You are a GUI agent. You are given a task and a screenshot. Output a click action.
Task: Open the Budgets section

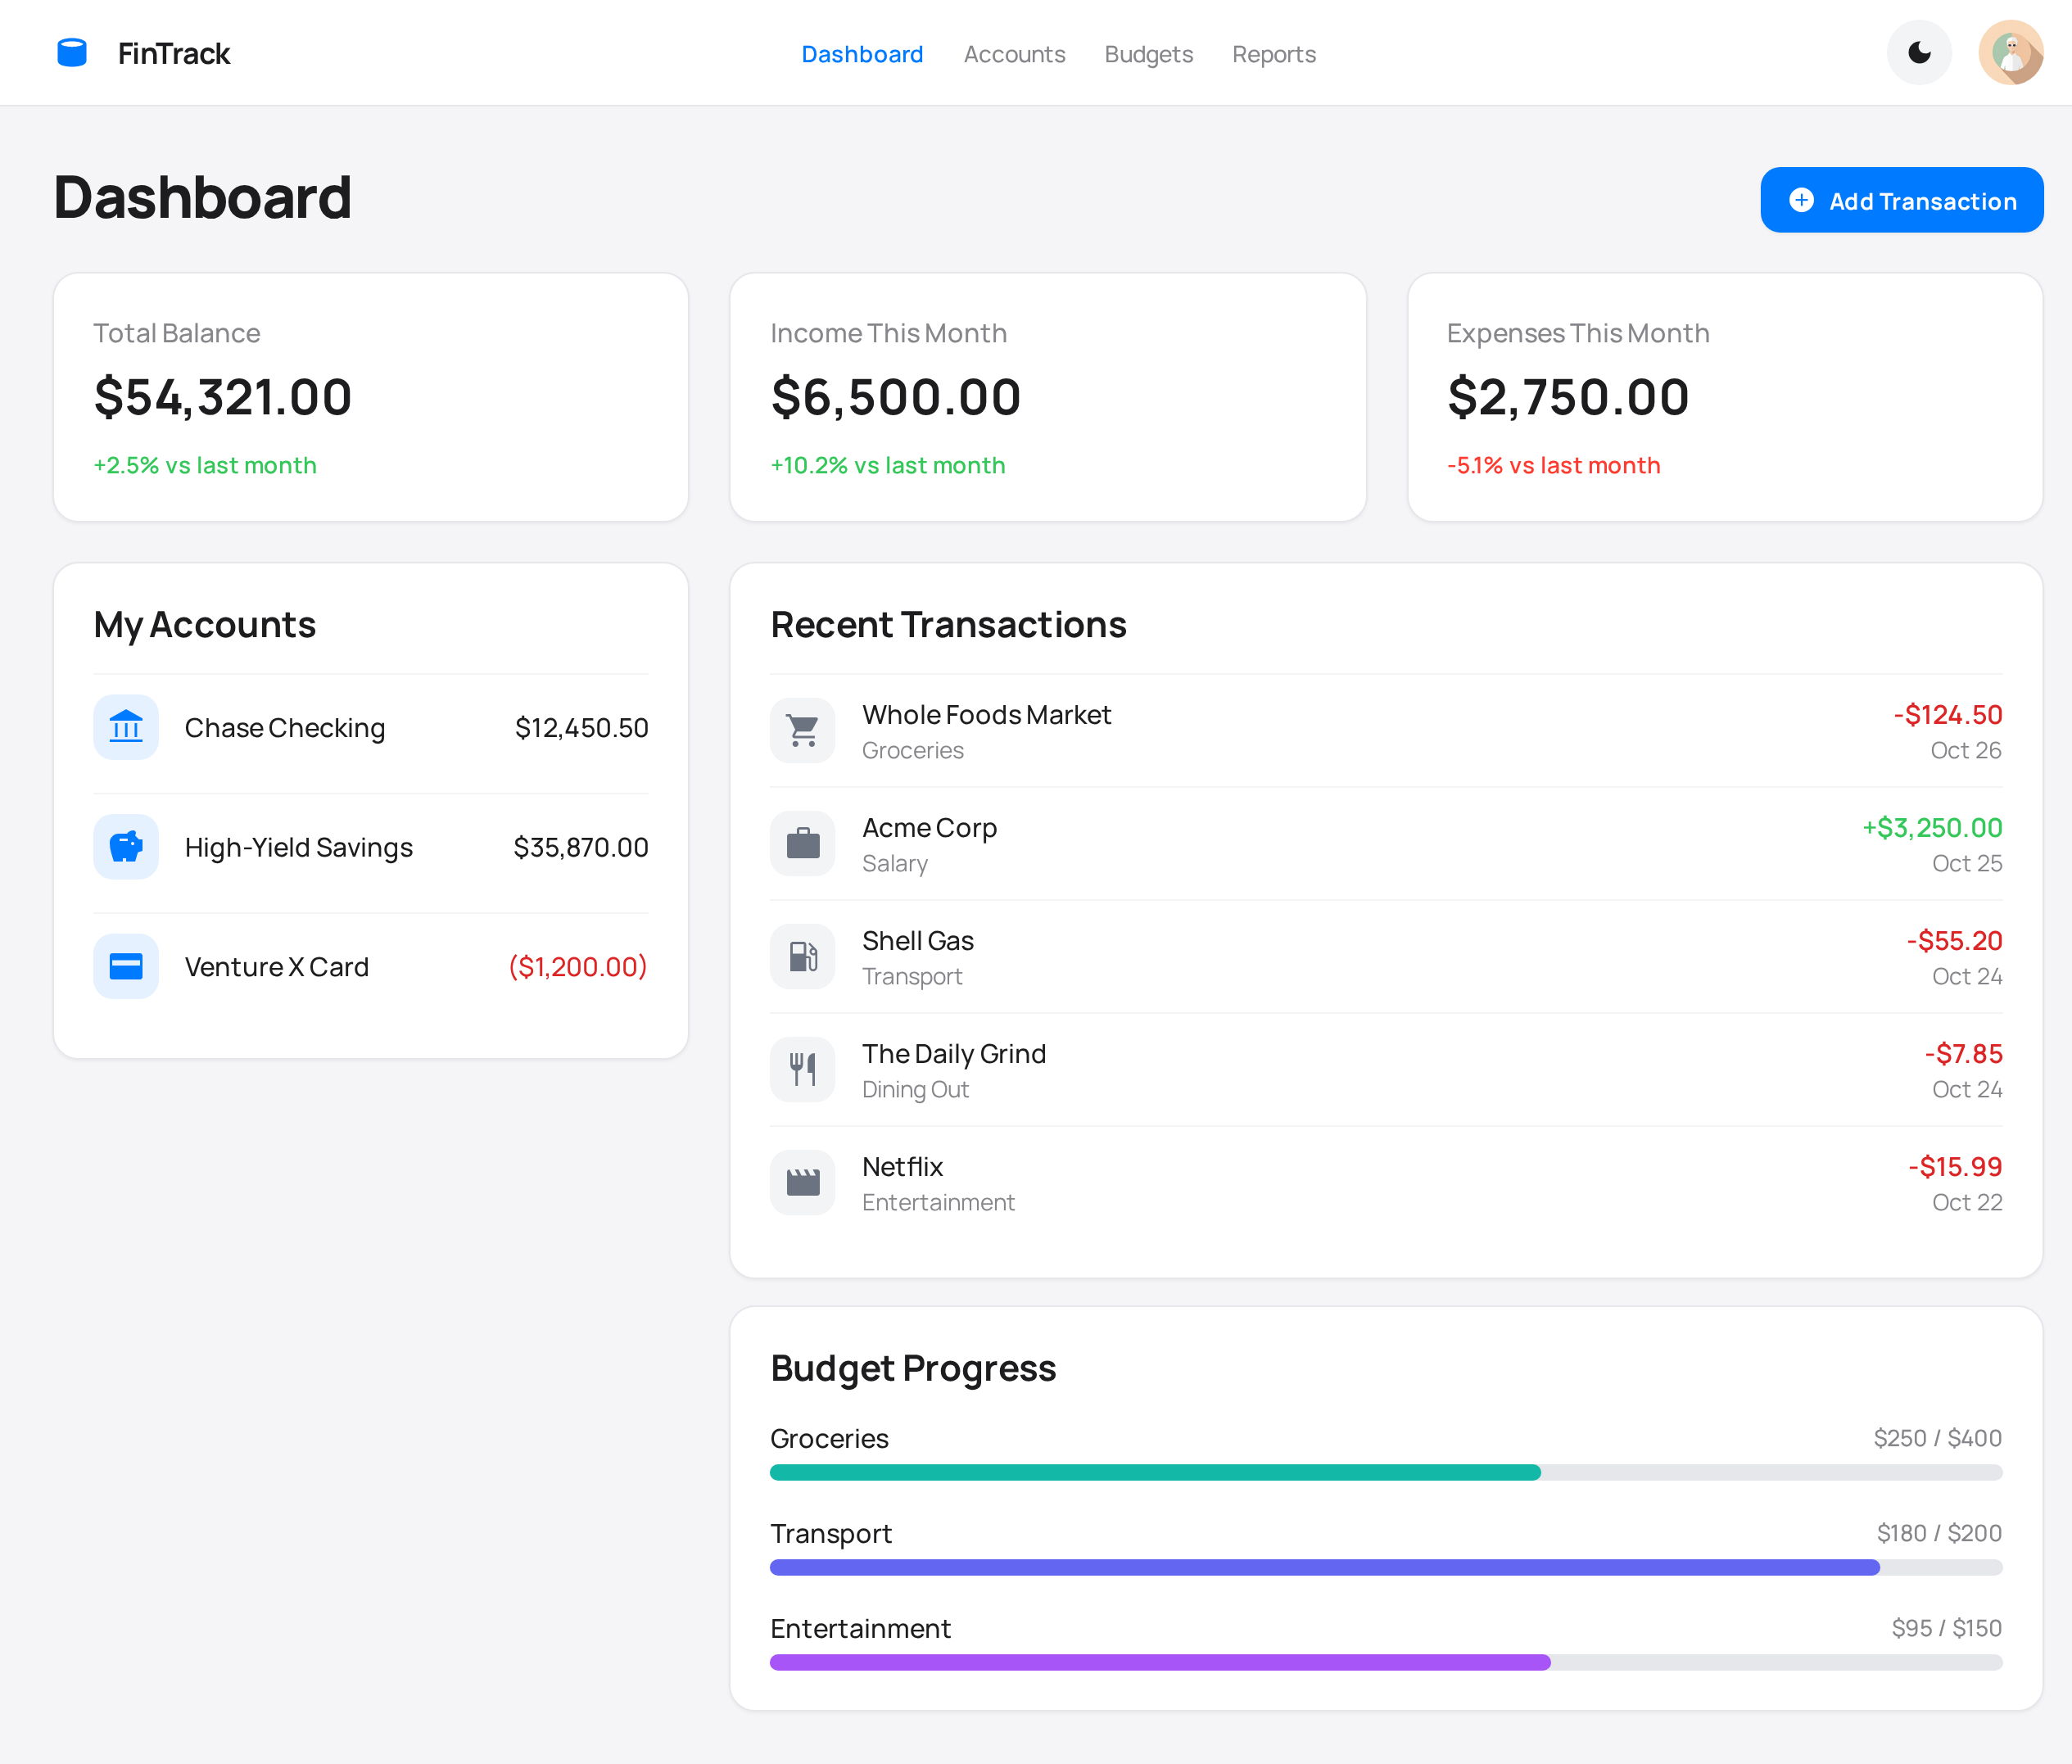coord(1148,54)
